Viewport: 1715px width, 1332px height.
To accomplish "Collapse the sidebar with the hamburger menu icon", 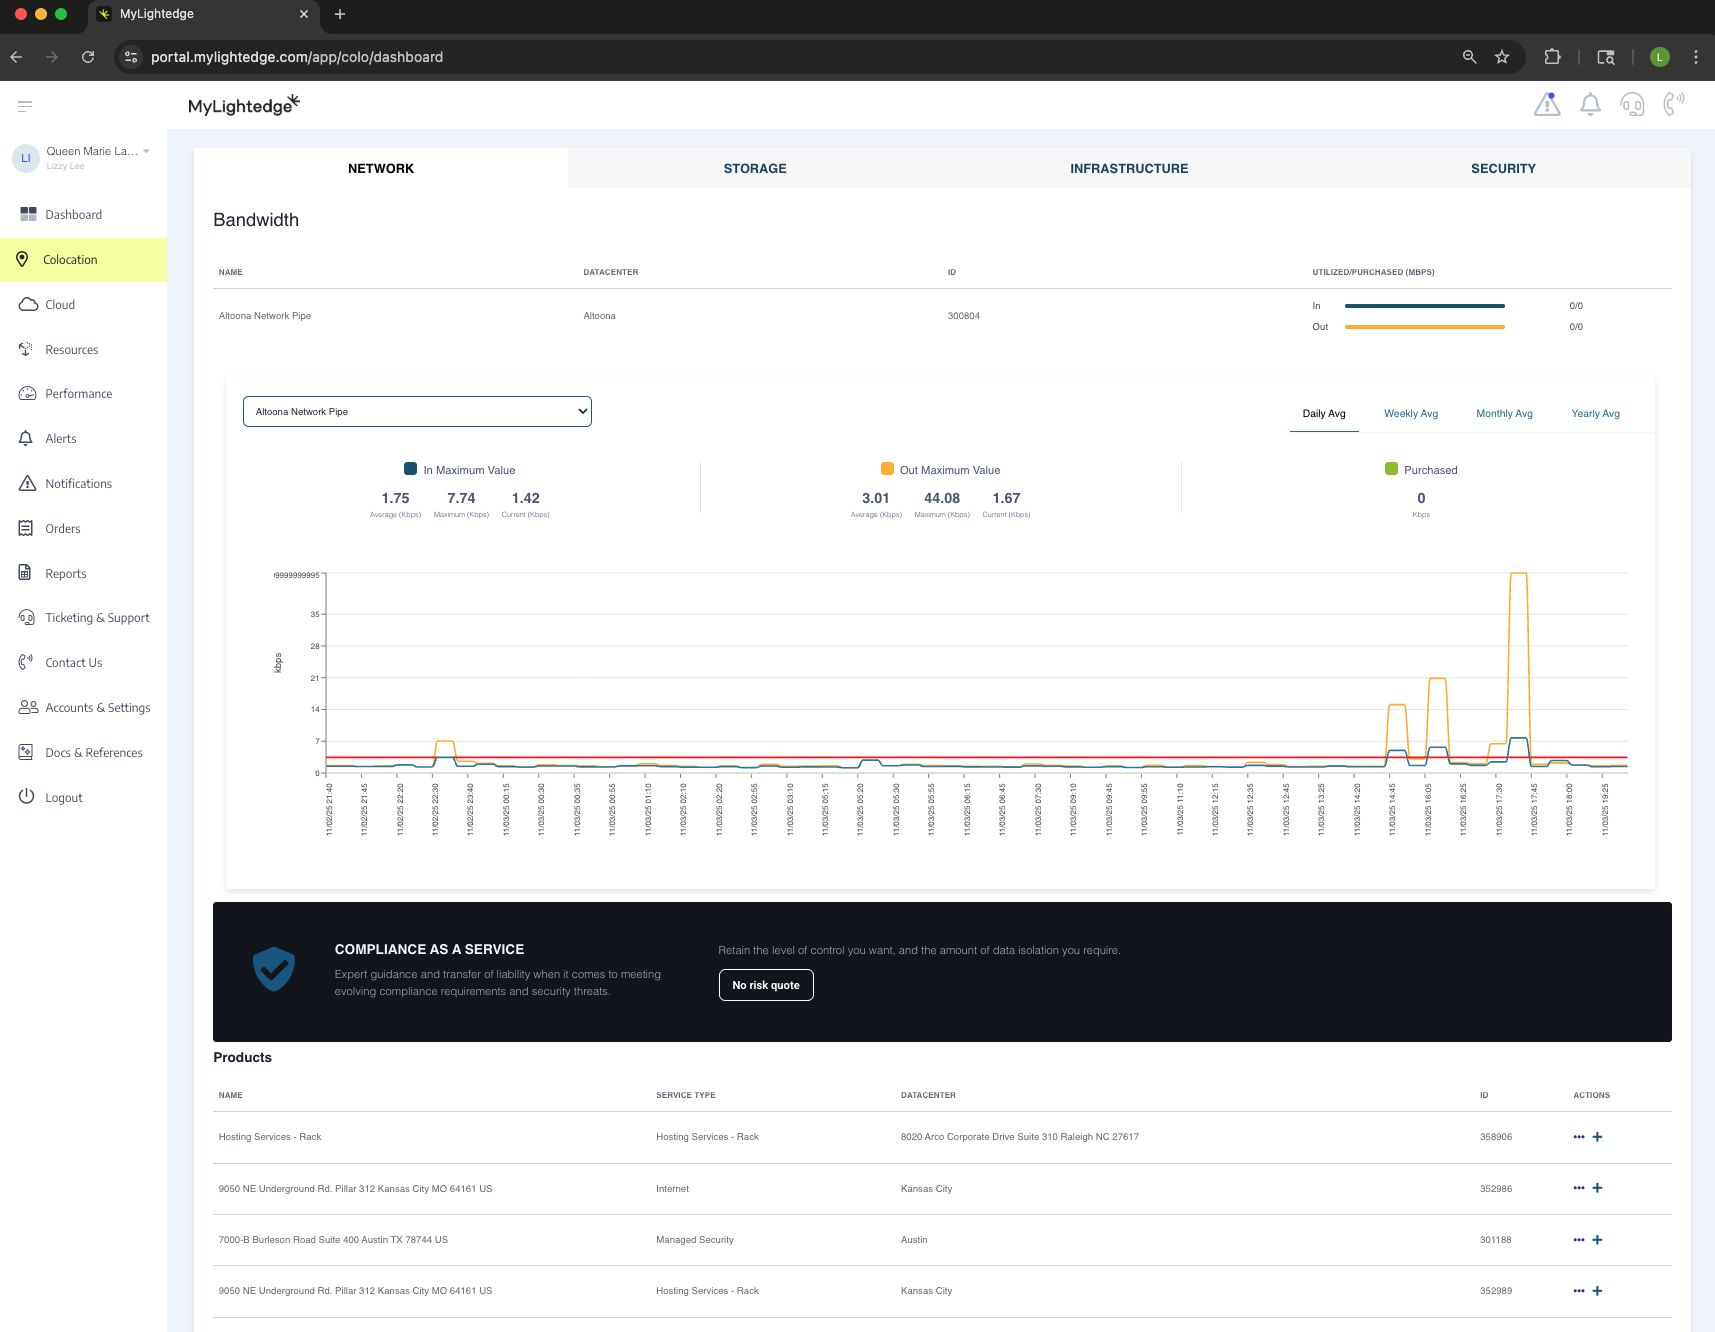I will [25, 106].
